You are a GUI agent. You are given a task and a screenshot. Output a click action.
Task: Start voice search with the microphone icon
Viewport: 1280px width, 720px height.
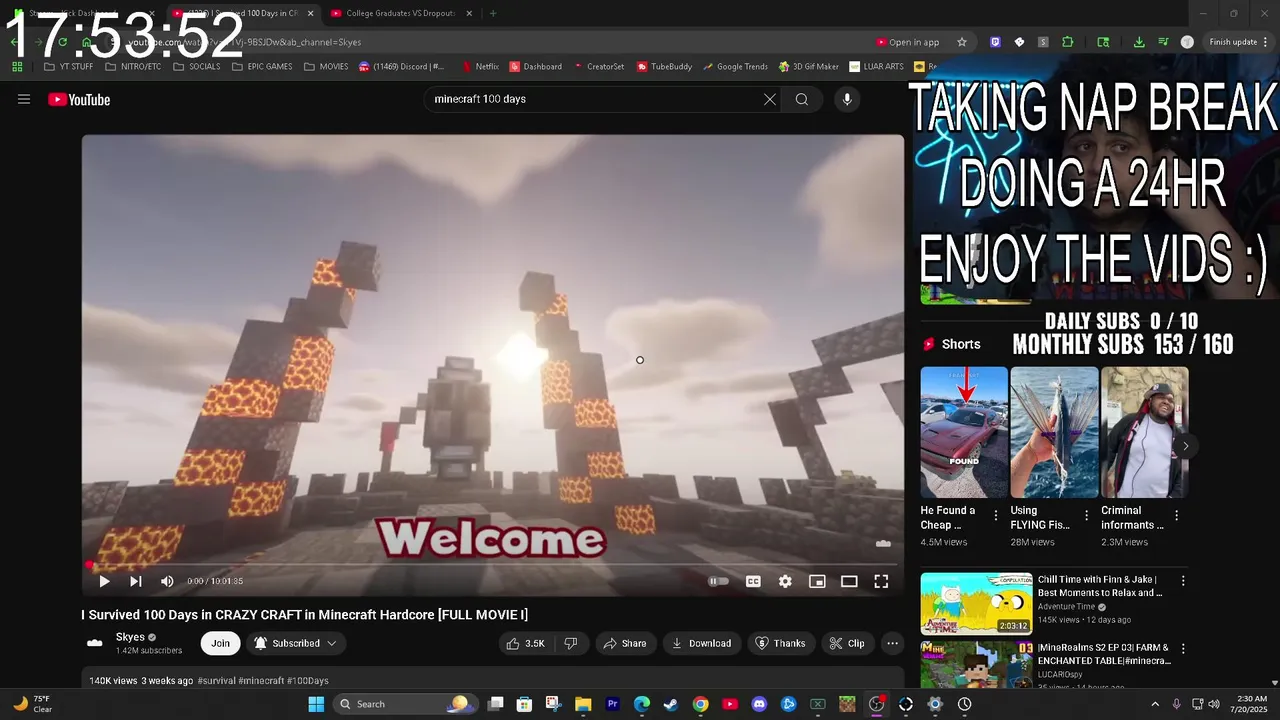(x=847, y=99)
